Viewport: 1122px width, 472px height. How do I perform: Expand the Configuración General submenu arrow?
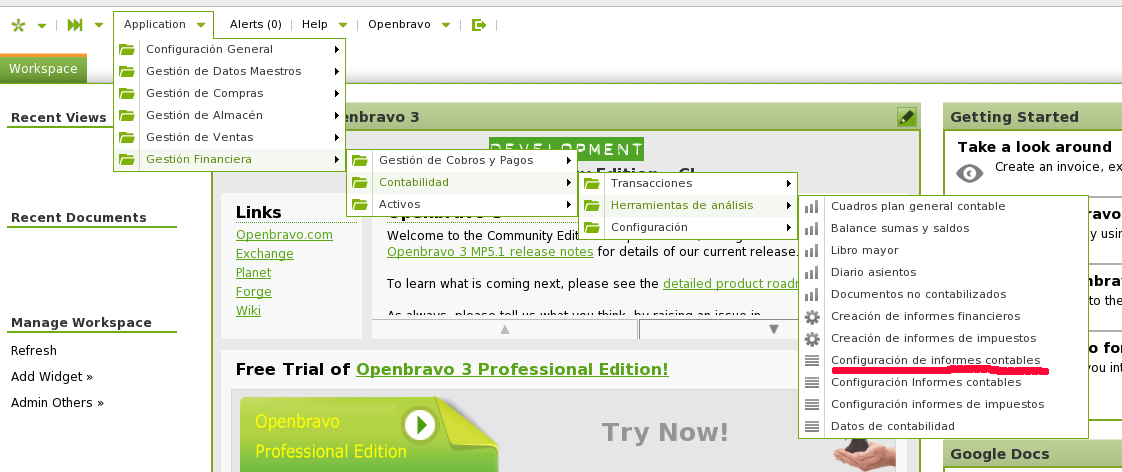(336, 49)
